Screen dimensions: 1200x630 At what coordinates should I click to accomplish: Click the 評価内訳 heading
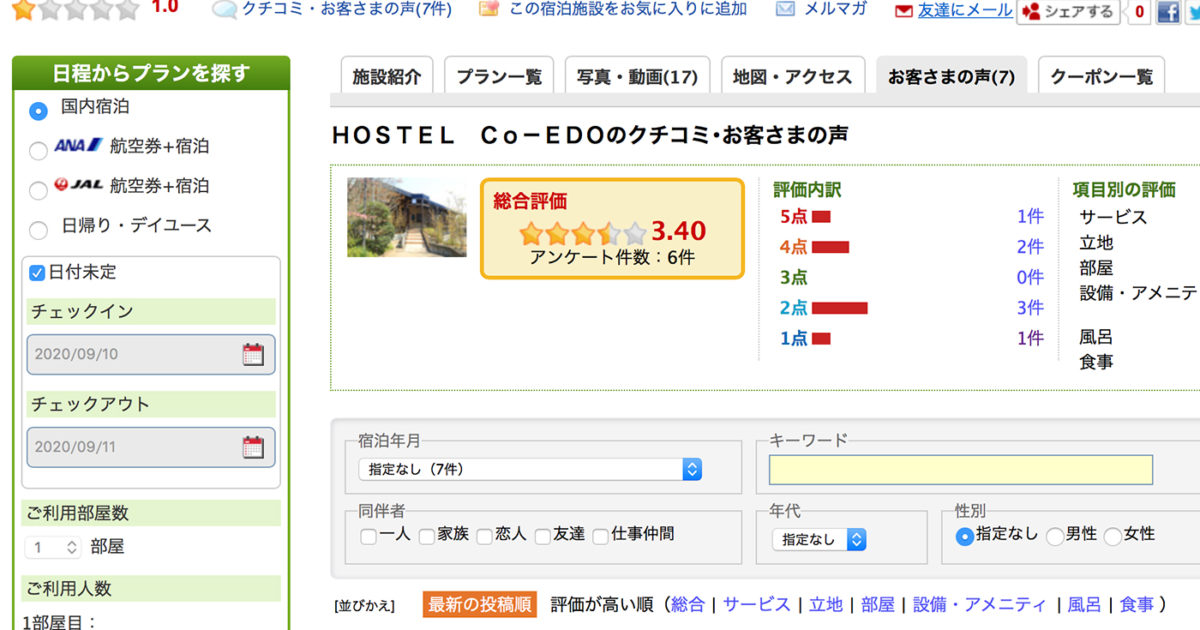click(807, 190)
